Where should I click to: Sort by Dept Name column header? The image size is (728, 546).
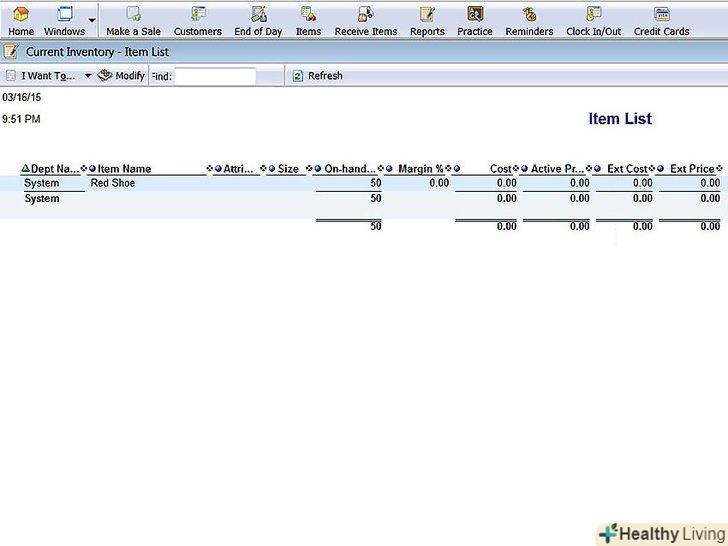click(x=54, y=169)
